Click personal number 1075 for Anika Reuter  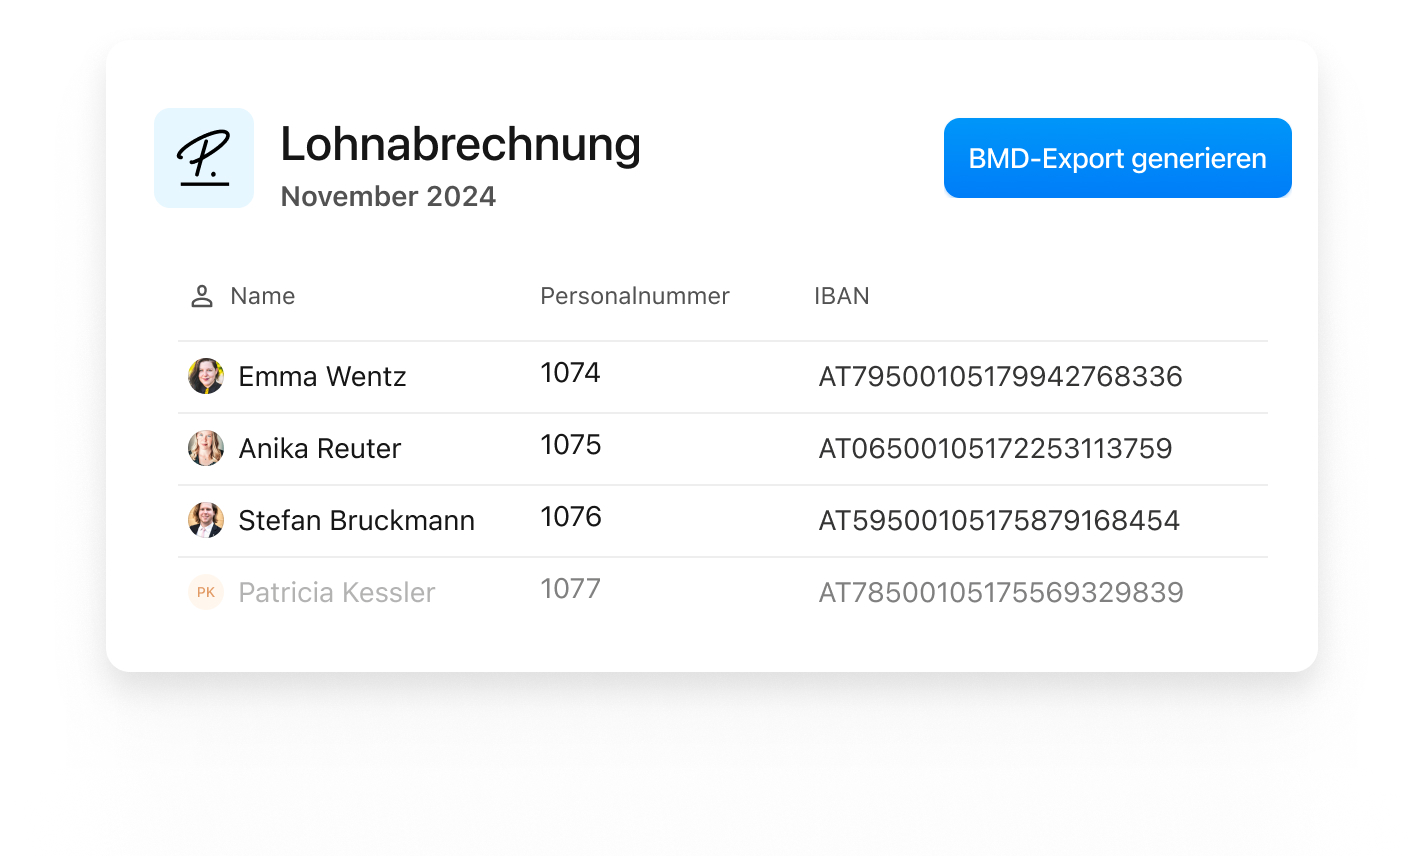coord(571,444)
